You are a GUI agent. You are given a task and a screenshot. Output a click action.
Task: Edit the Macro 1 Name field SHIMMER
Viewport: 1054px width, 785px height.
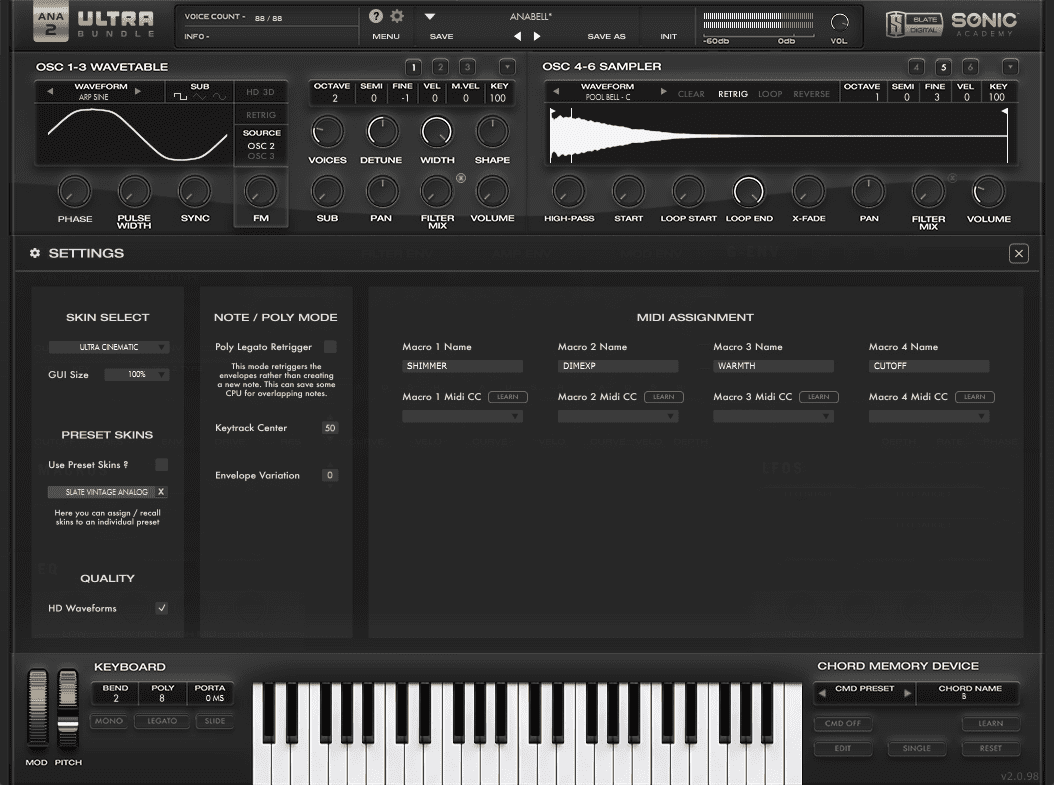[462, 366]
